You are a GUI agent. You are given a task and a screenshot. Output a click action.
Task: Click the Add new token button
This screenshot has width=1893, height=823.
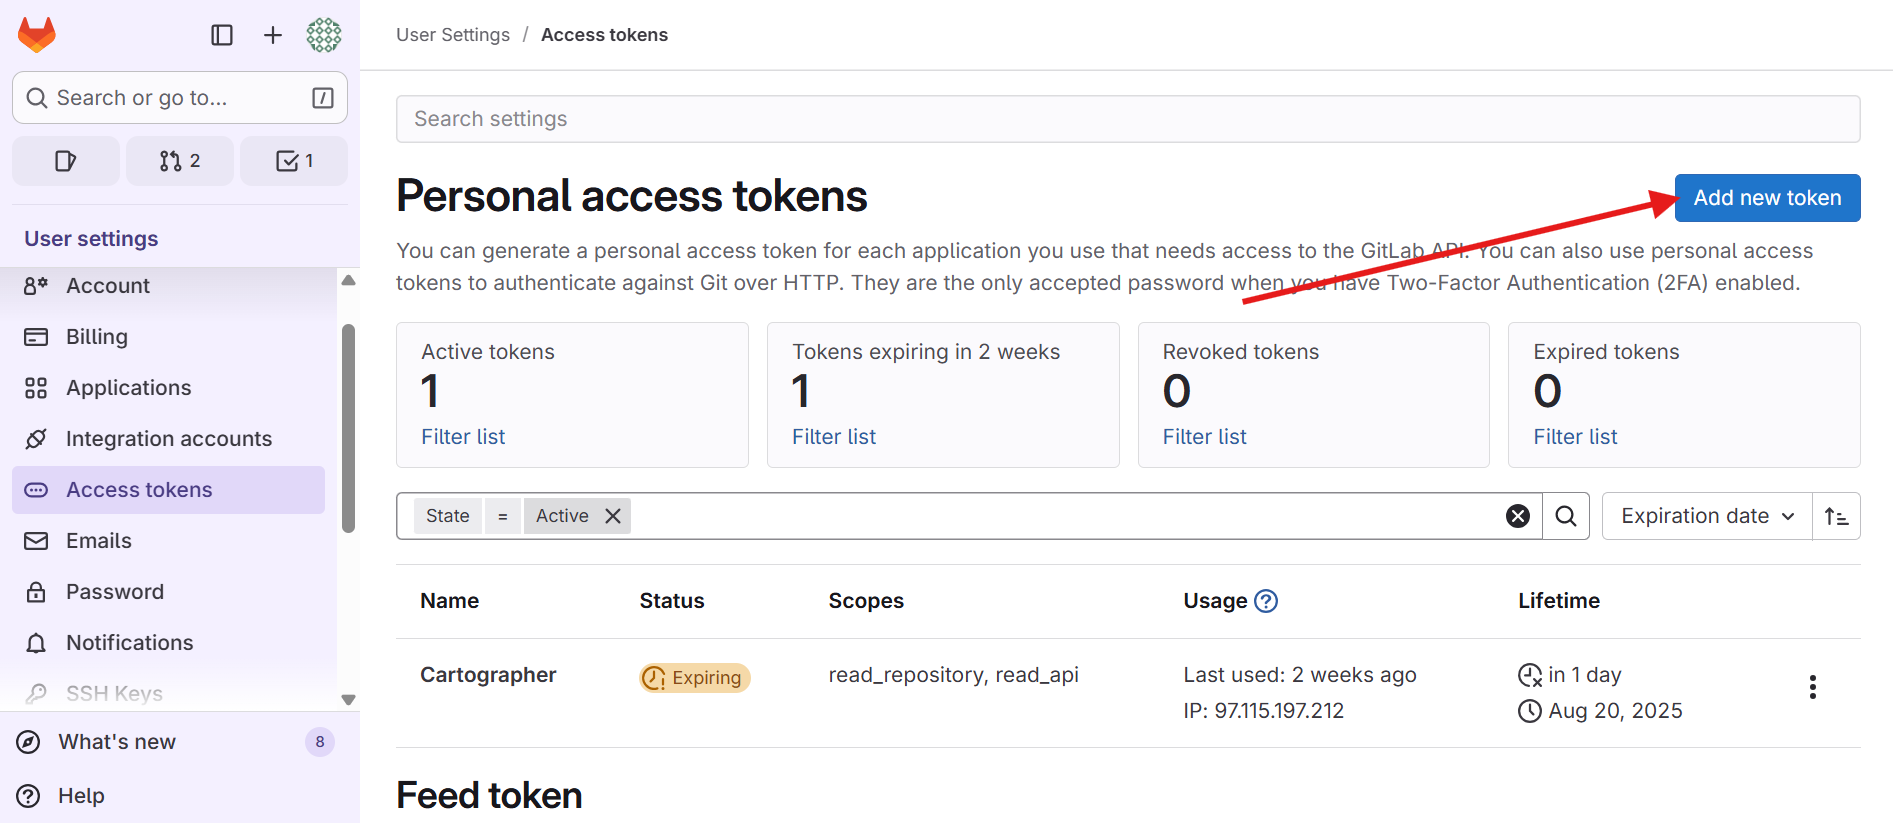coord(1767,198)
